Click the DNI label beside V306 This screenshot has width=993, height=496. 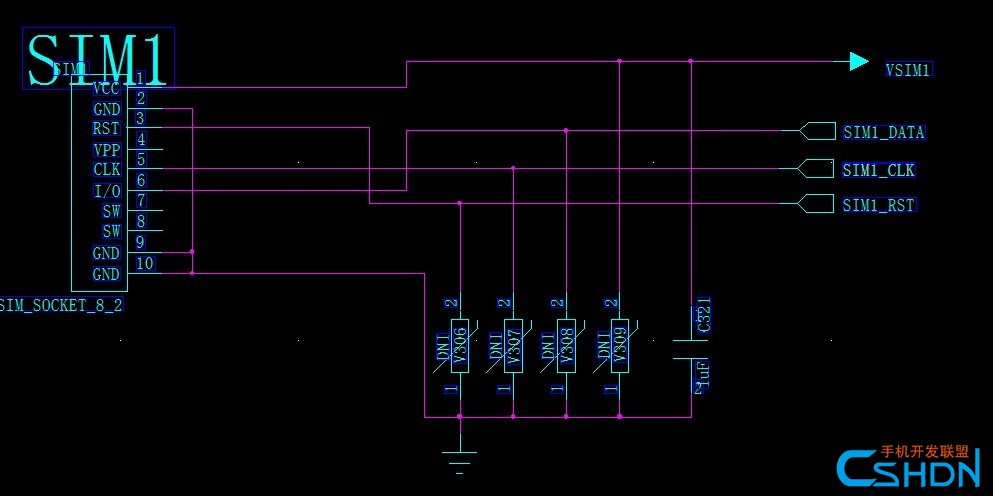click(x=444, y=347)
